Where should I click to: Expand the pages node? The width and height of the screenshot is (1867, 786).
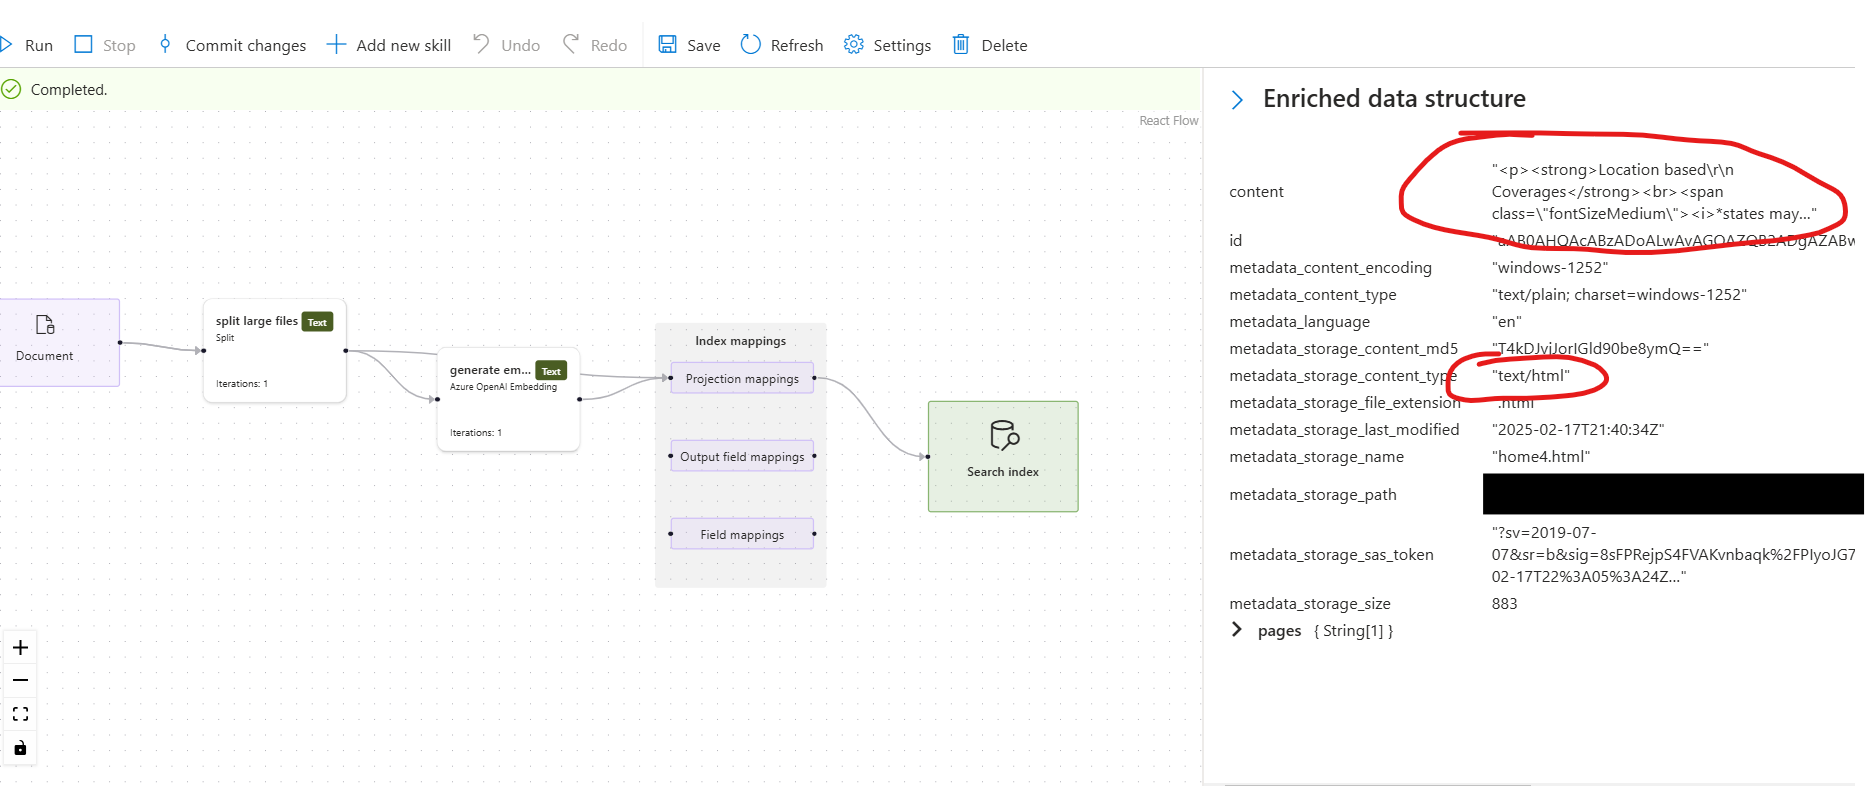click(x=1237, y=630)
